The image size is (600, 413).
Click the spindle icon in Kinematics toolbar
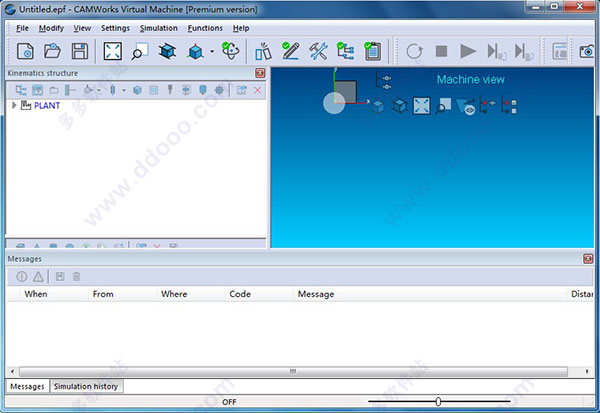[112, 90]
